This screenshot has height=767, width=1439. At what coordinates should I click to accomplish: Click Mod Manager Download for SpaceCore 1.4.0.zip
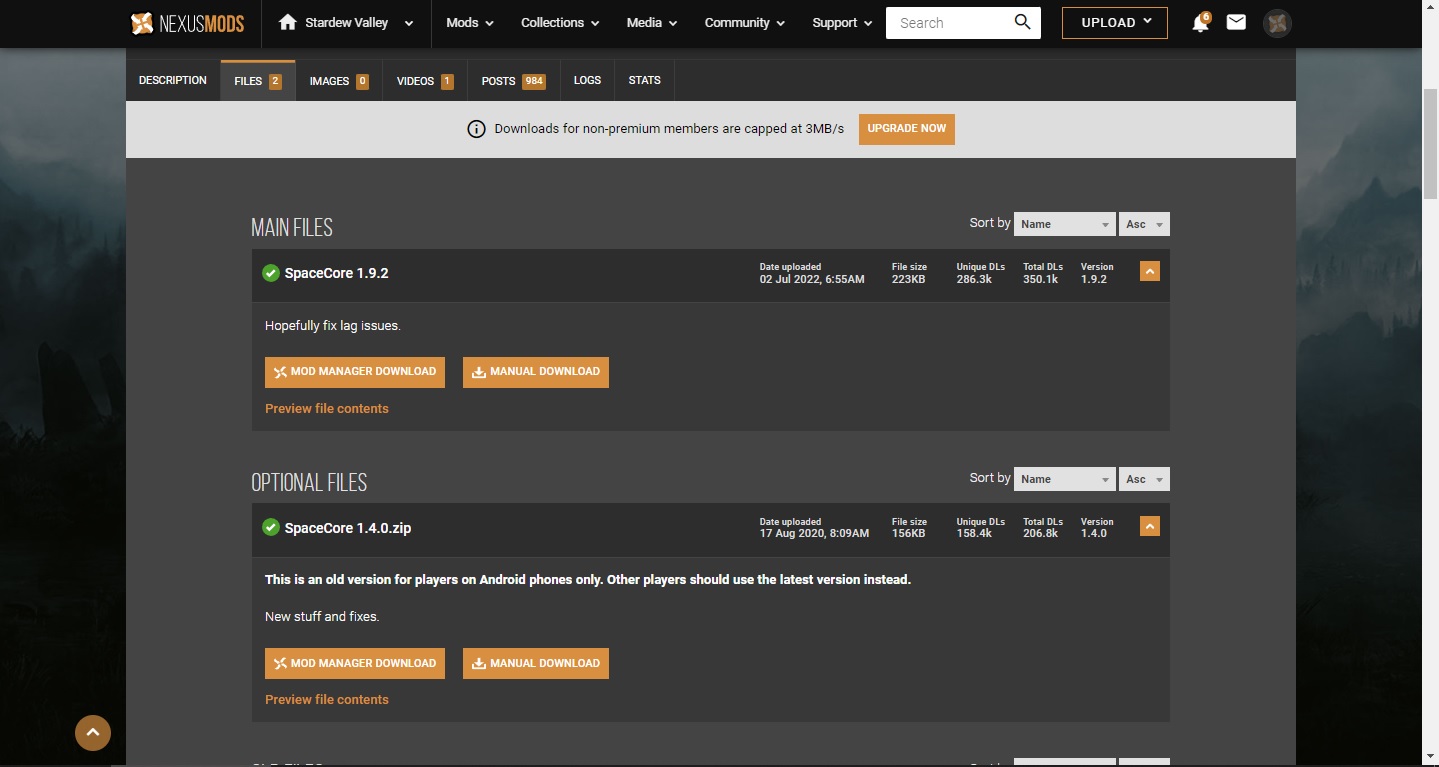point(355,664)
